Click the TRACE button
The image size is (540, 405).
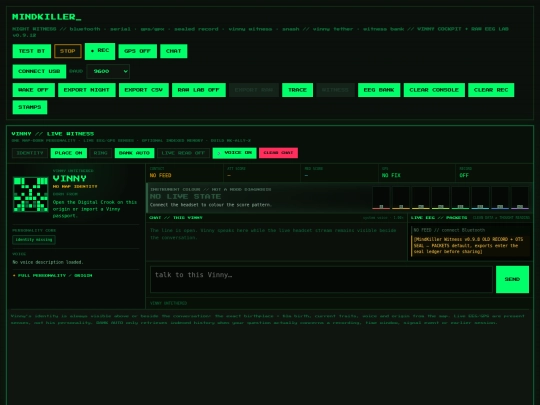[297, 90]
